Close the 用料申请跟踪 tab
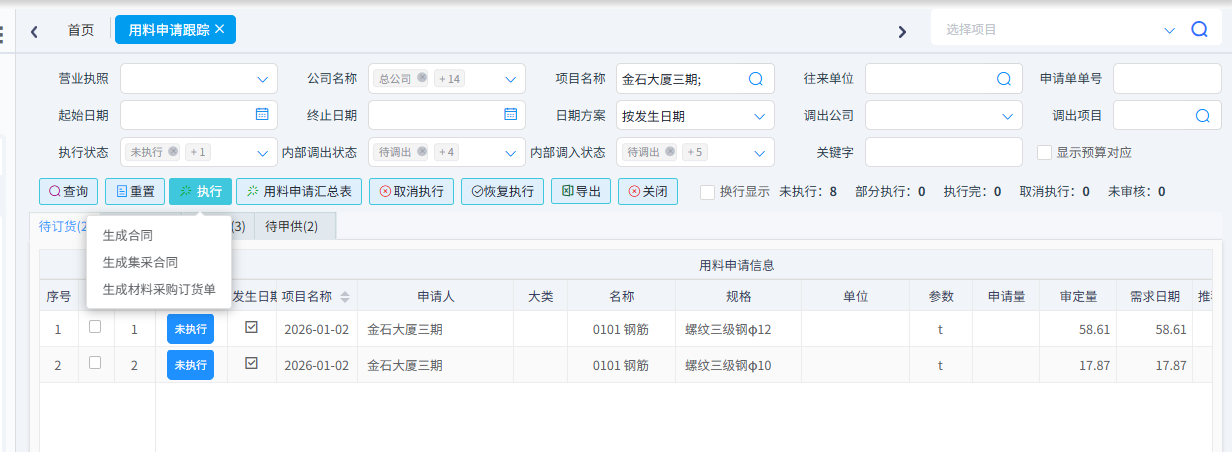 (x=219, y=29)
